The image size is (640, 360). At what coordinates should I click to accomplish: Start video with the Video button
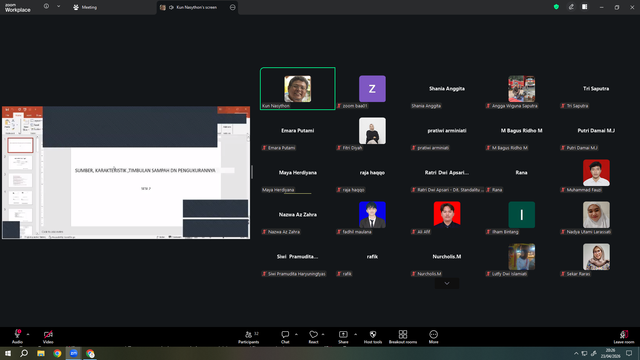[x=48, y=336]
